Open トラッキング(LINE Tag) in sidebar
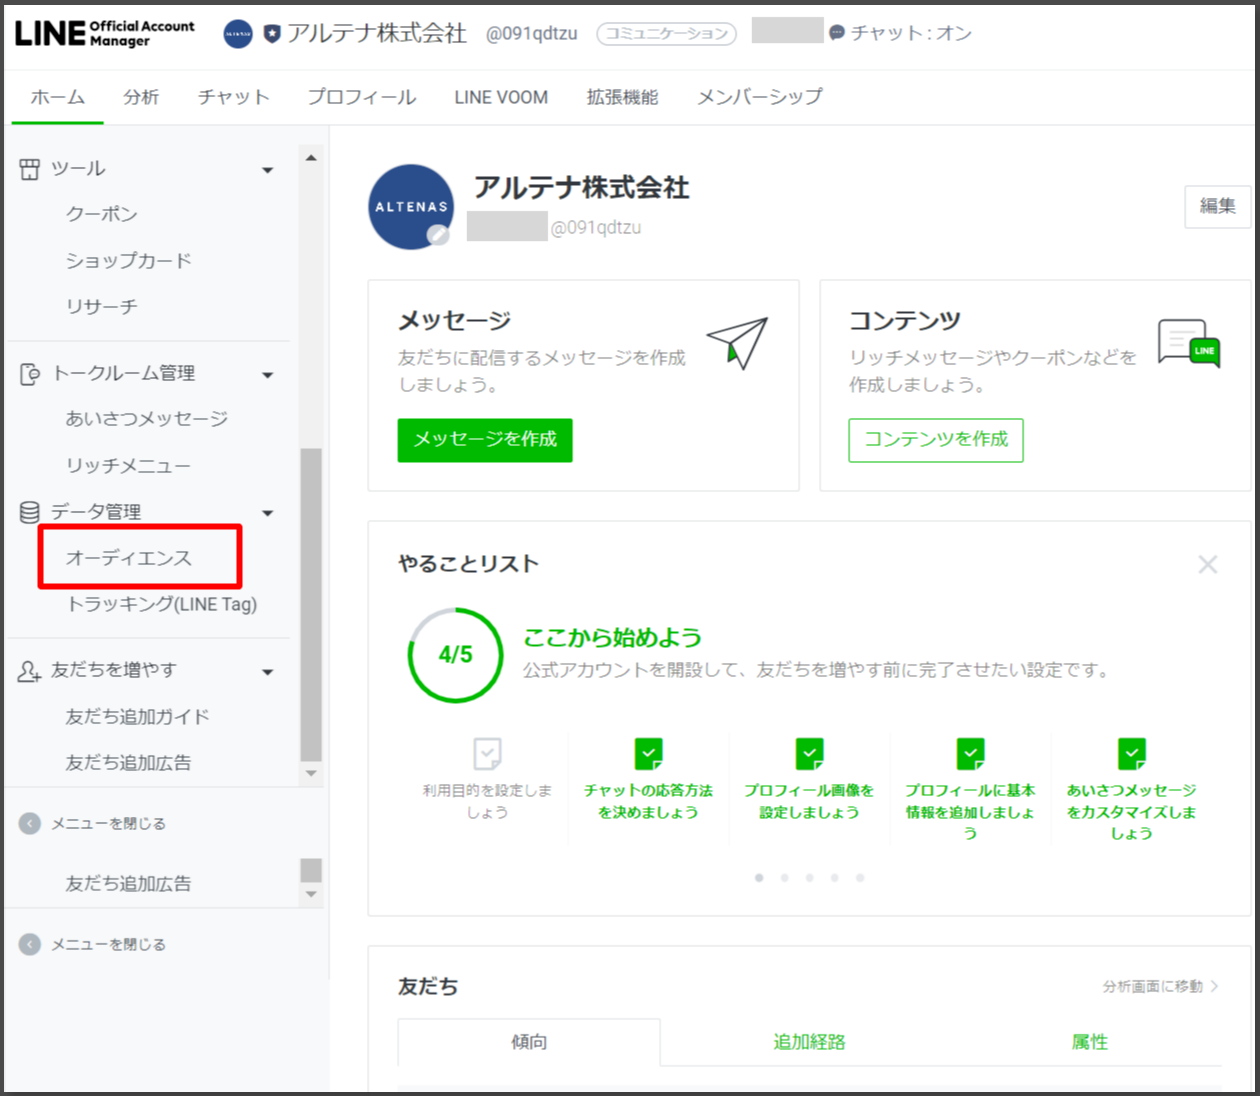This screenshot has height=1096, width=1260. (x=162, y=604)
